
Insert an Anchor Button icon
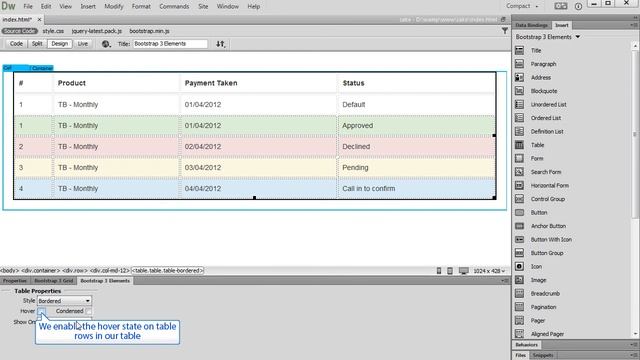519,226
